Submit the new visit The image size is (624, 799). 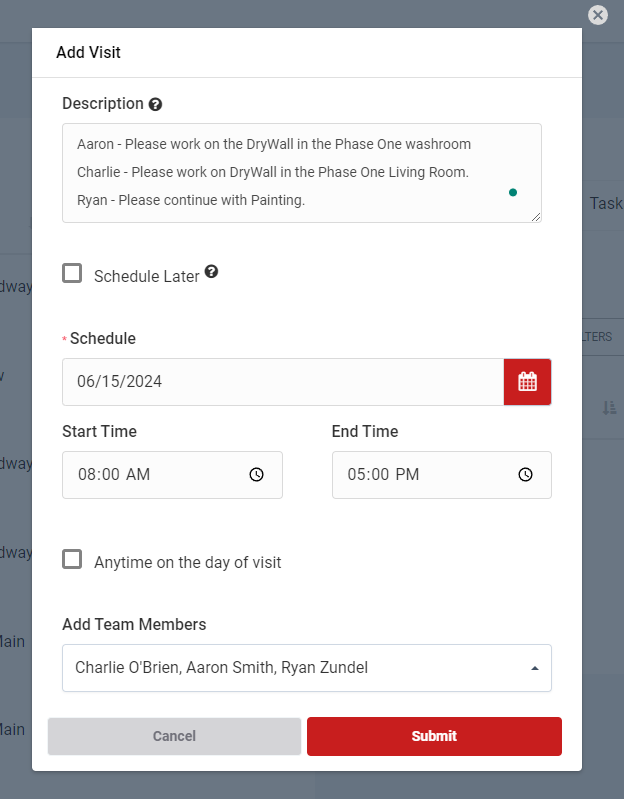(434, 736)
